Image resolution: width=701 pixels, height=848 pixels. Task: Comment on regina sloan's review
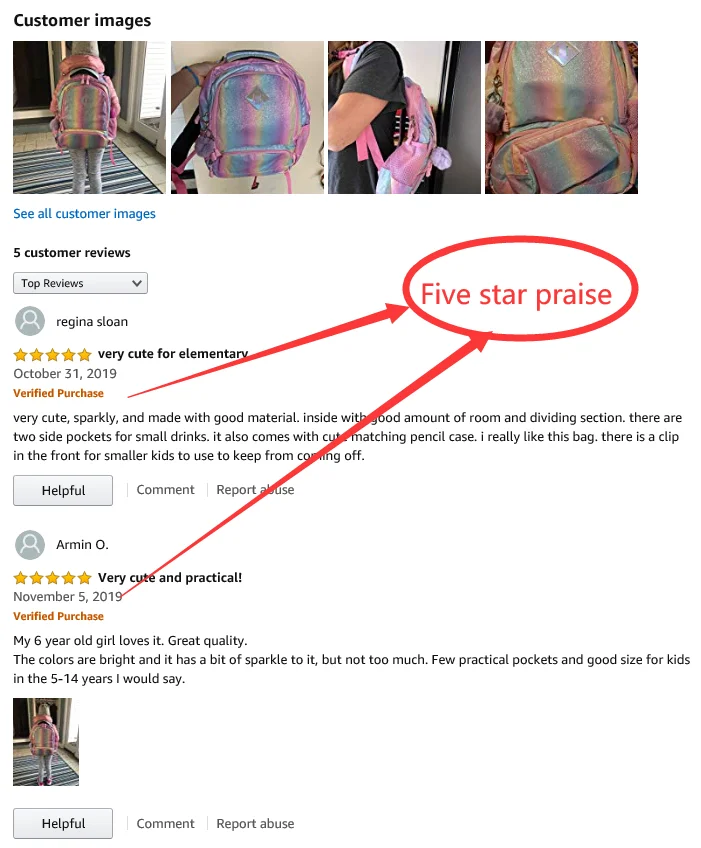[x=165, y=489]
